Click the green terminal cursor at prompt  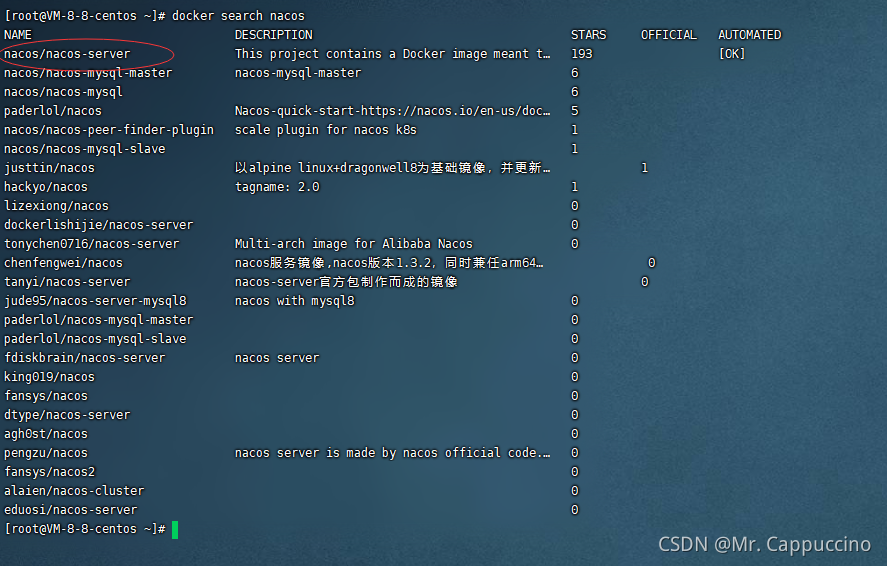point(175,530)
